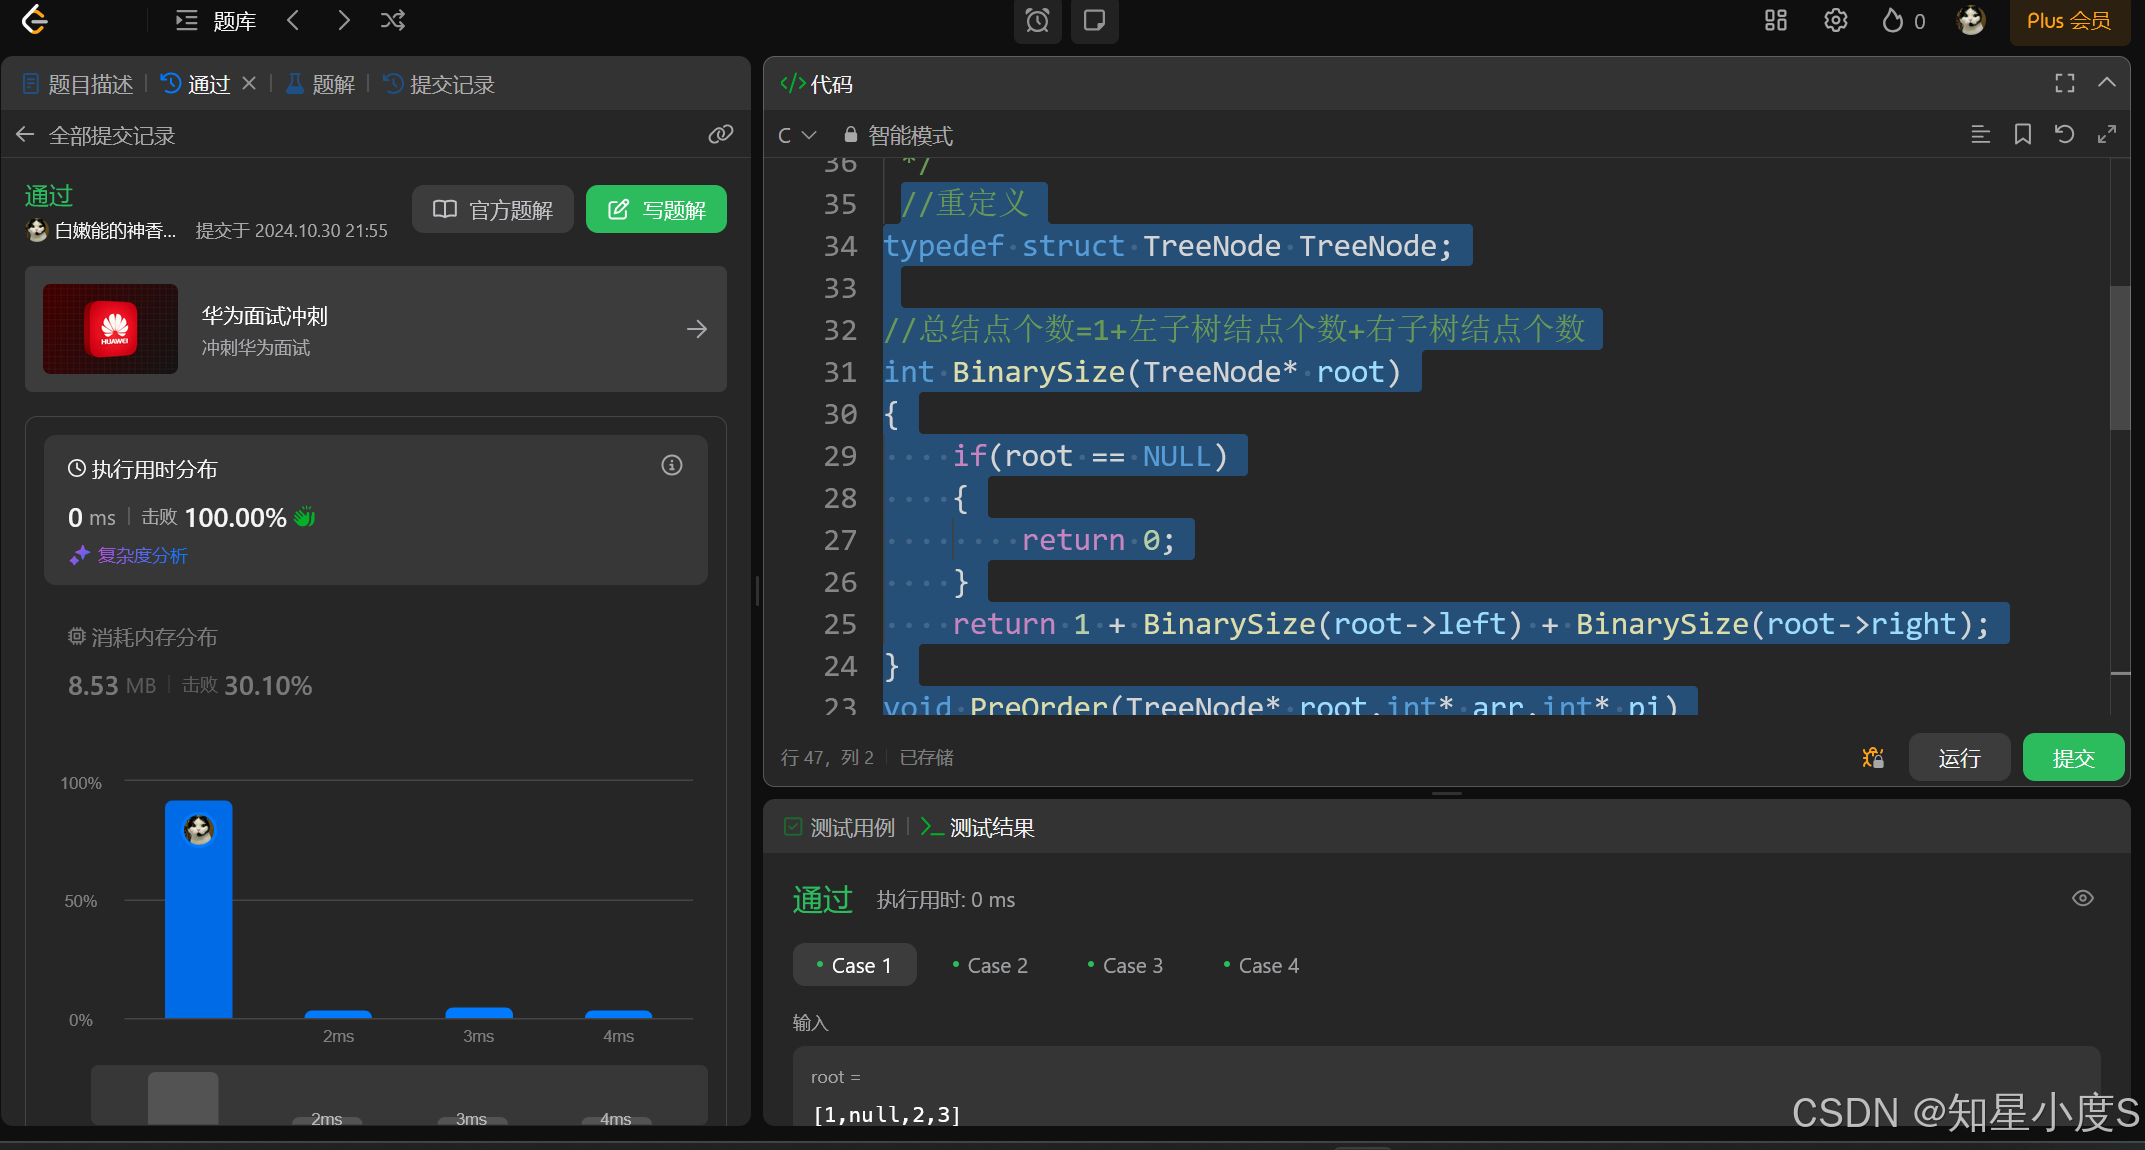Image resolution: width=2145 pixels, height=1150 pixels.
Task: Select Case 2 test case
Action: 990,965
